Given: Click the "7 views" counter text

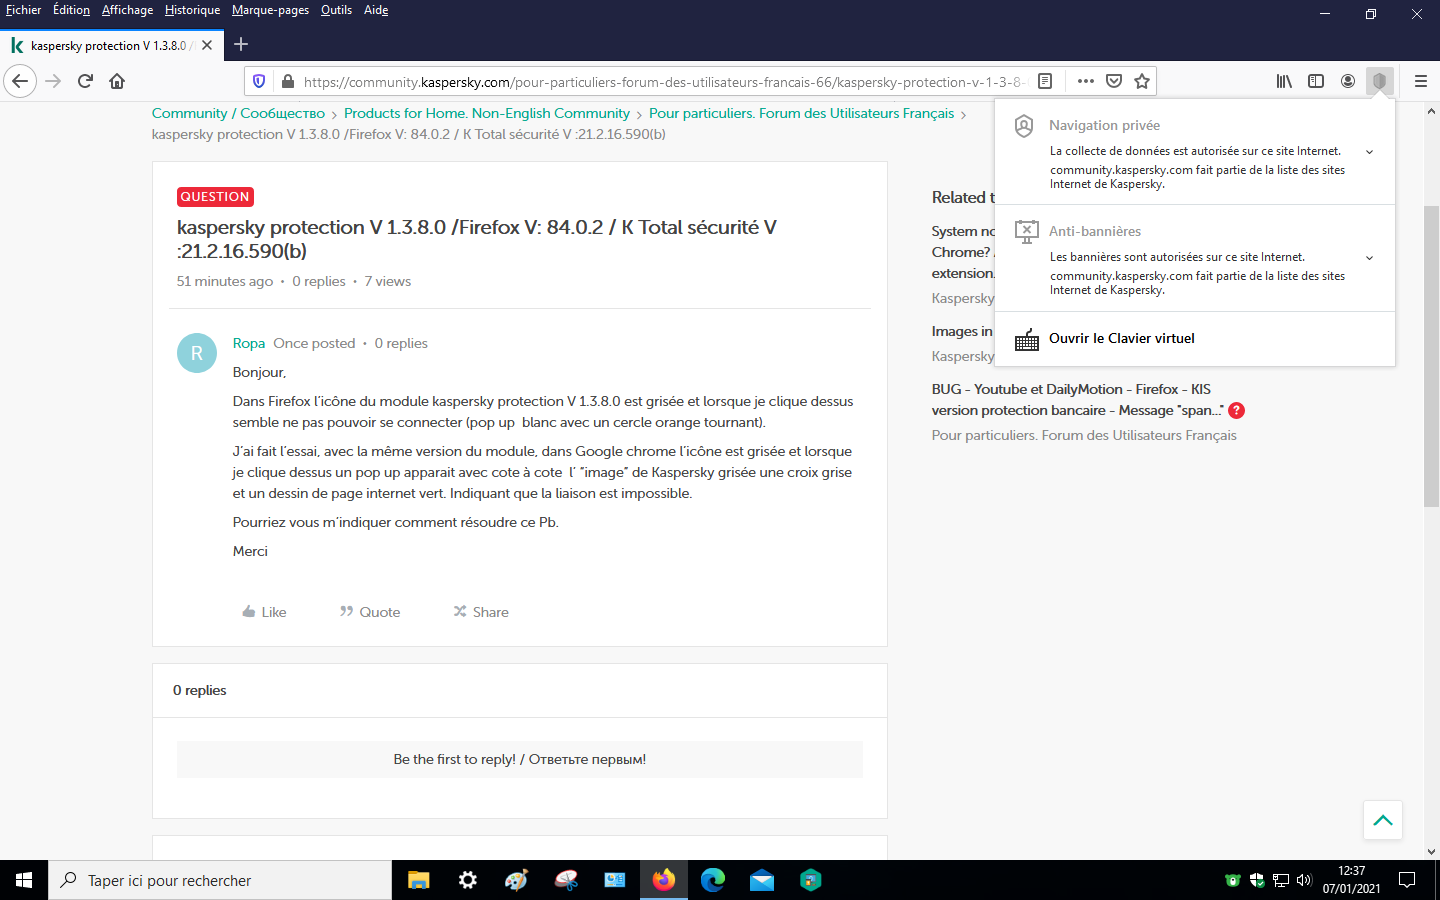Looking at the screenshot, I should [388, 282].
